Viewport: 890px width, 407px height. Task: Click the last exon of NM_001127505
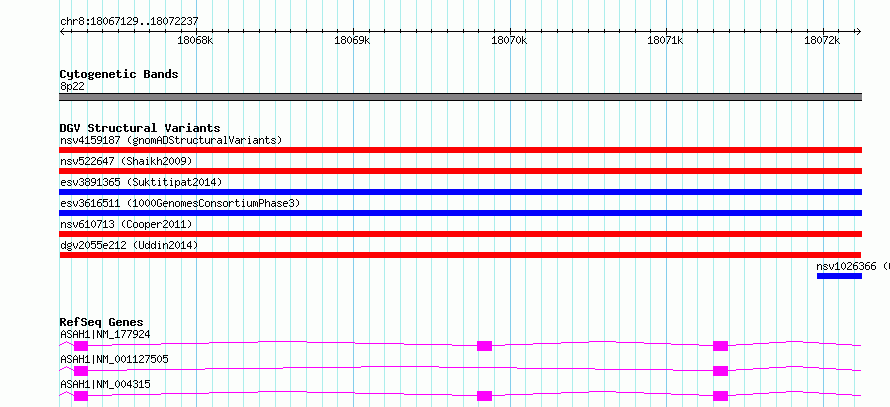pos(720,371)
